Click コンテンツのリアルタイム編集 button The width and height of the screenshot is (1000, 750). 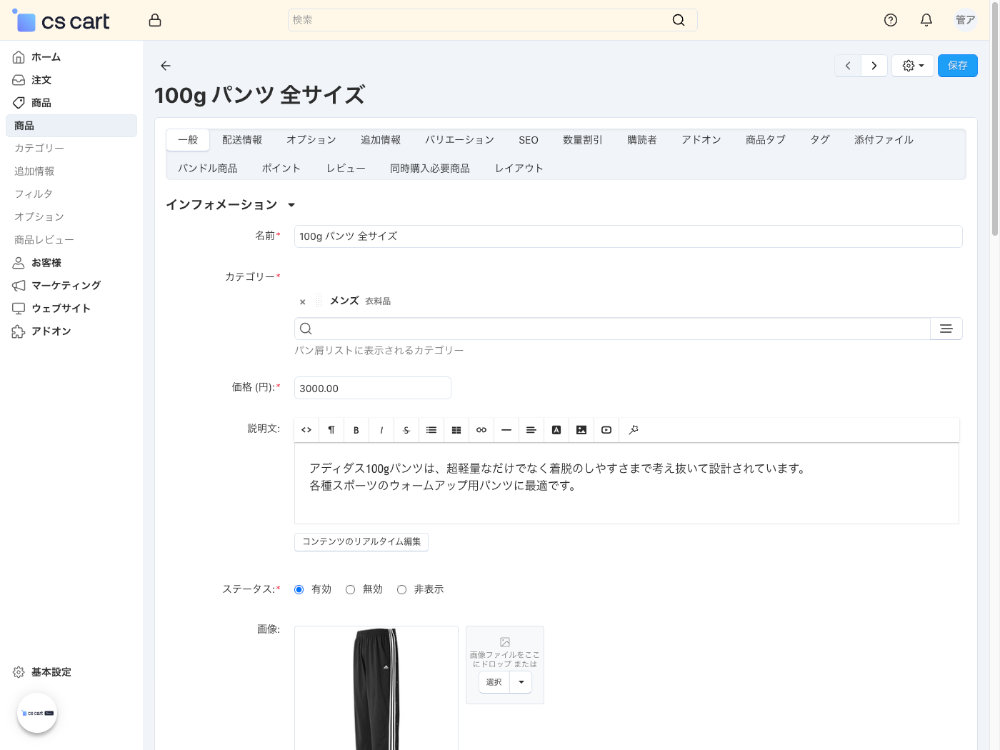coord(361,541)
